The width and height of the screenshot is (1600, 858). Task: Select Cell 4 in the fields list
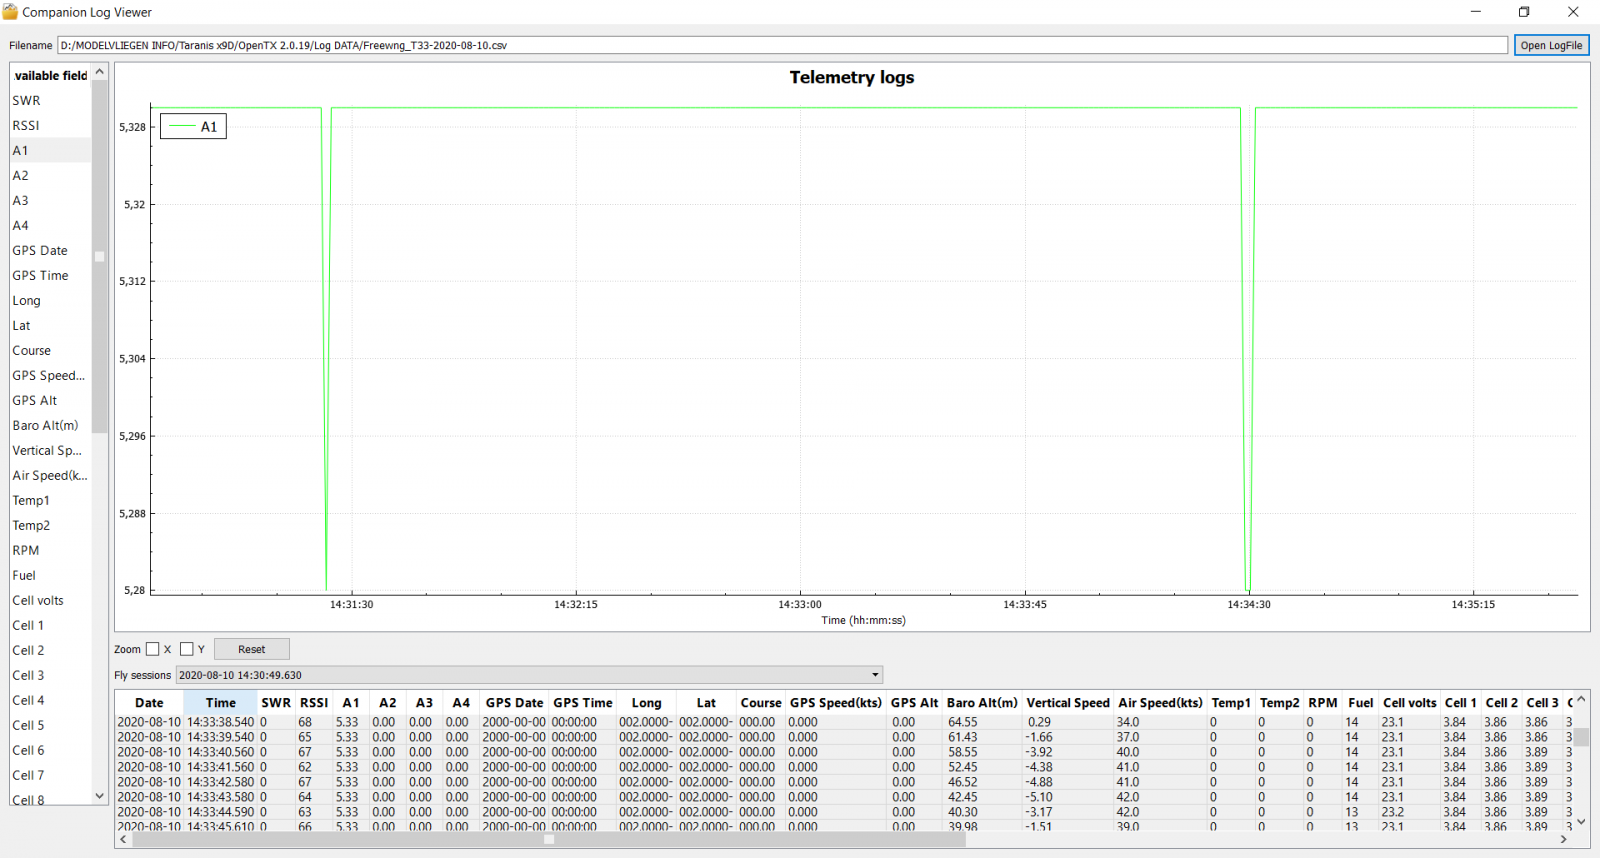[x=50, y=700]
